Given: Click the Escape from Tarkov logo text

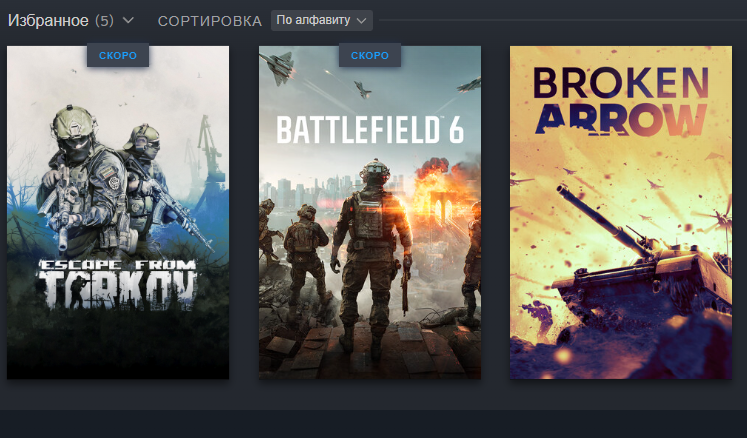Looking at the screenshot, I should 118,284.
